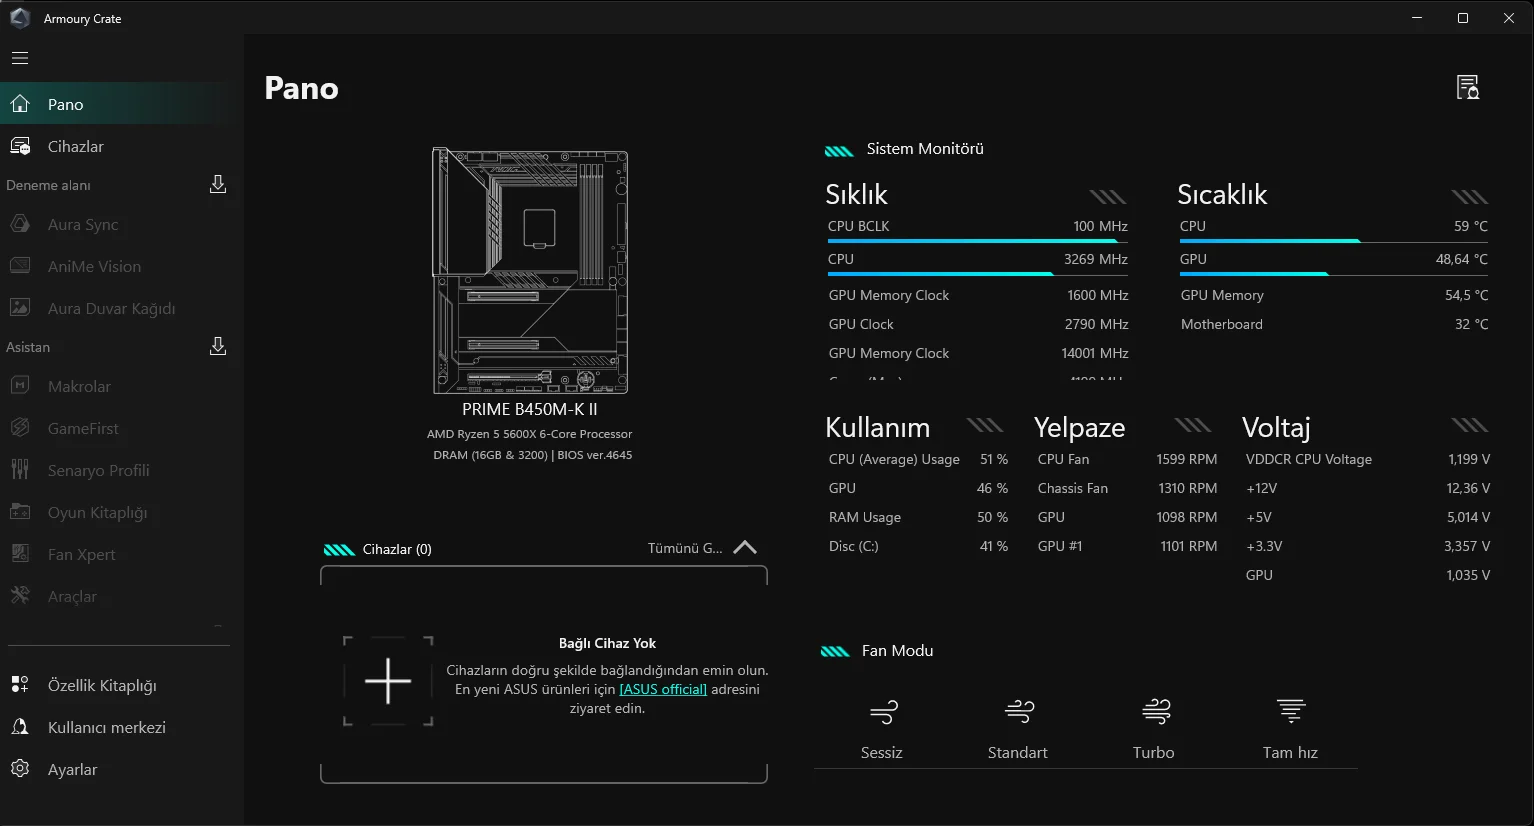Open the hamburger navigation menu
The width and height of the screenshot is (1534, 826).
20,58
